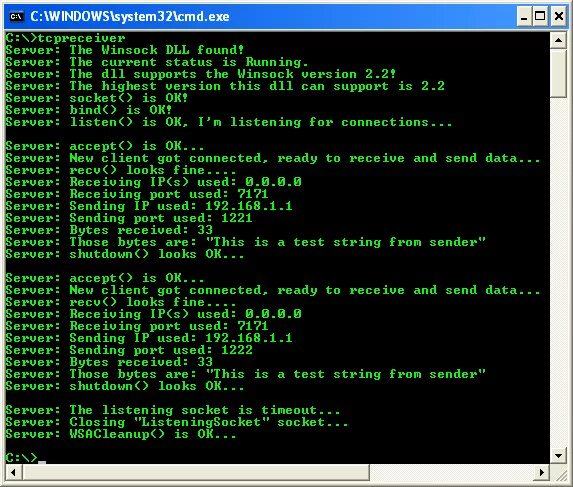Click the horizontal scrollbar left arrow
573x487 pixels.
coord(14,472)
